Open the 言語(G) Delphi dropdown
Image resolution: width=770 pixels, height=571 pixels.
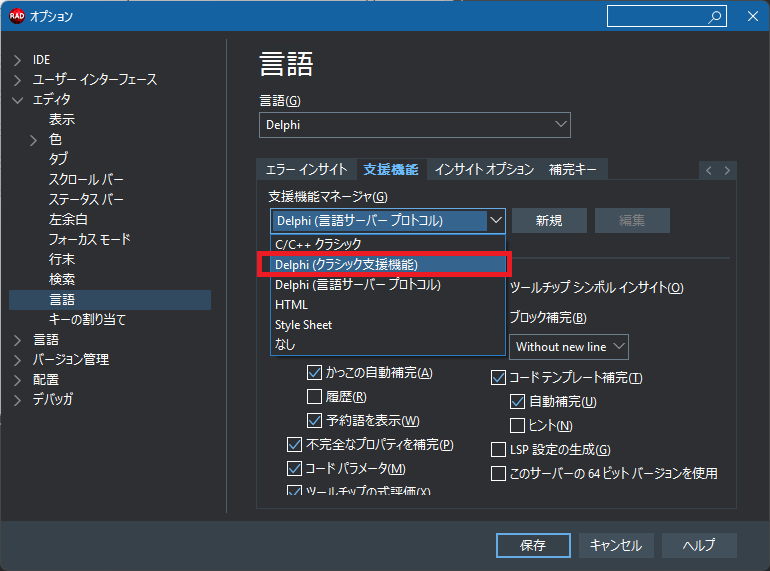[x=414, y=125]
